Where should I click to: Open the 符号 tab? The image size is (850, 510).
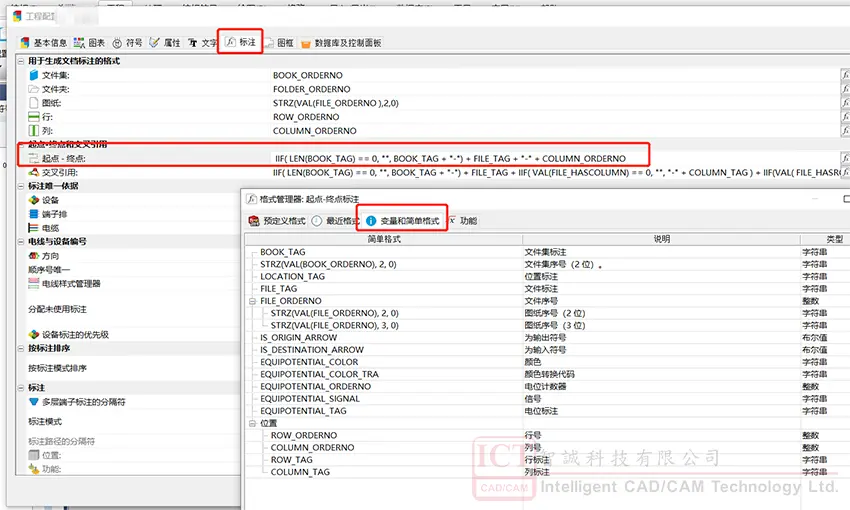[127, 43]
